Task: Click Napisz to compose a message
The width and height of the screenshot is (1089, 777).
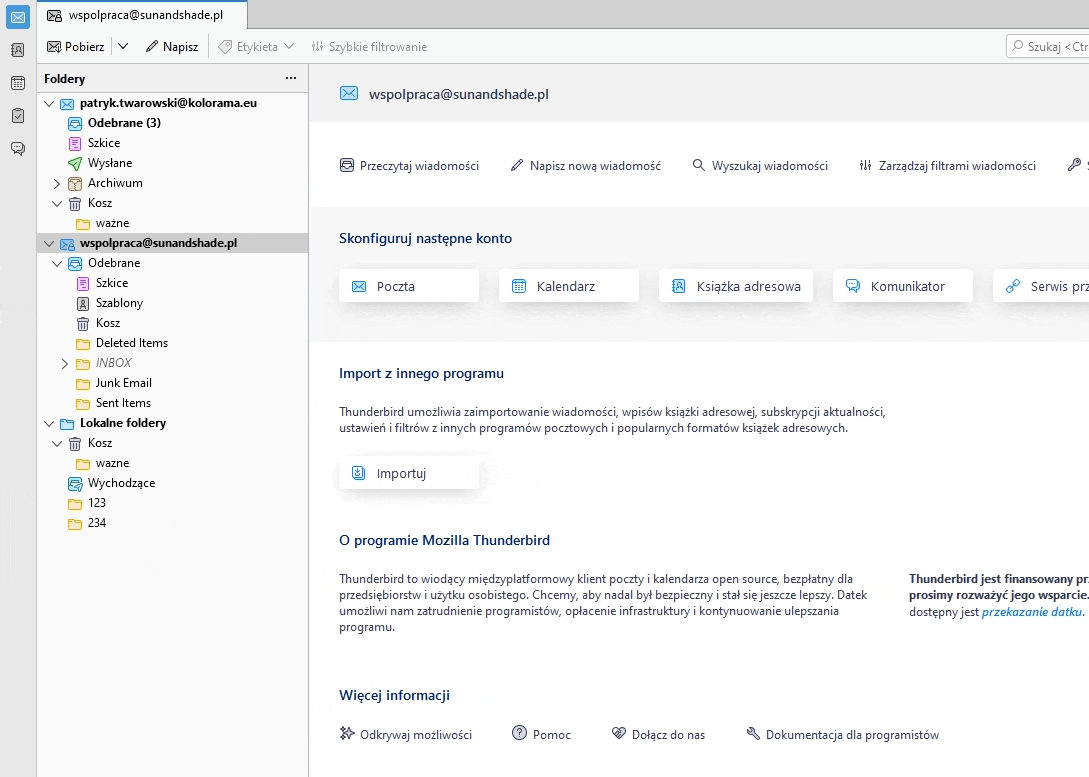Action: [x=172, y=46]
